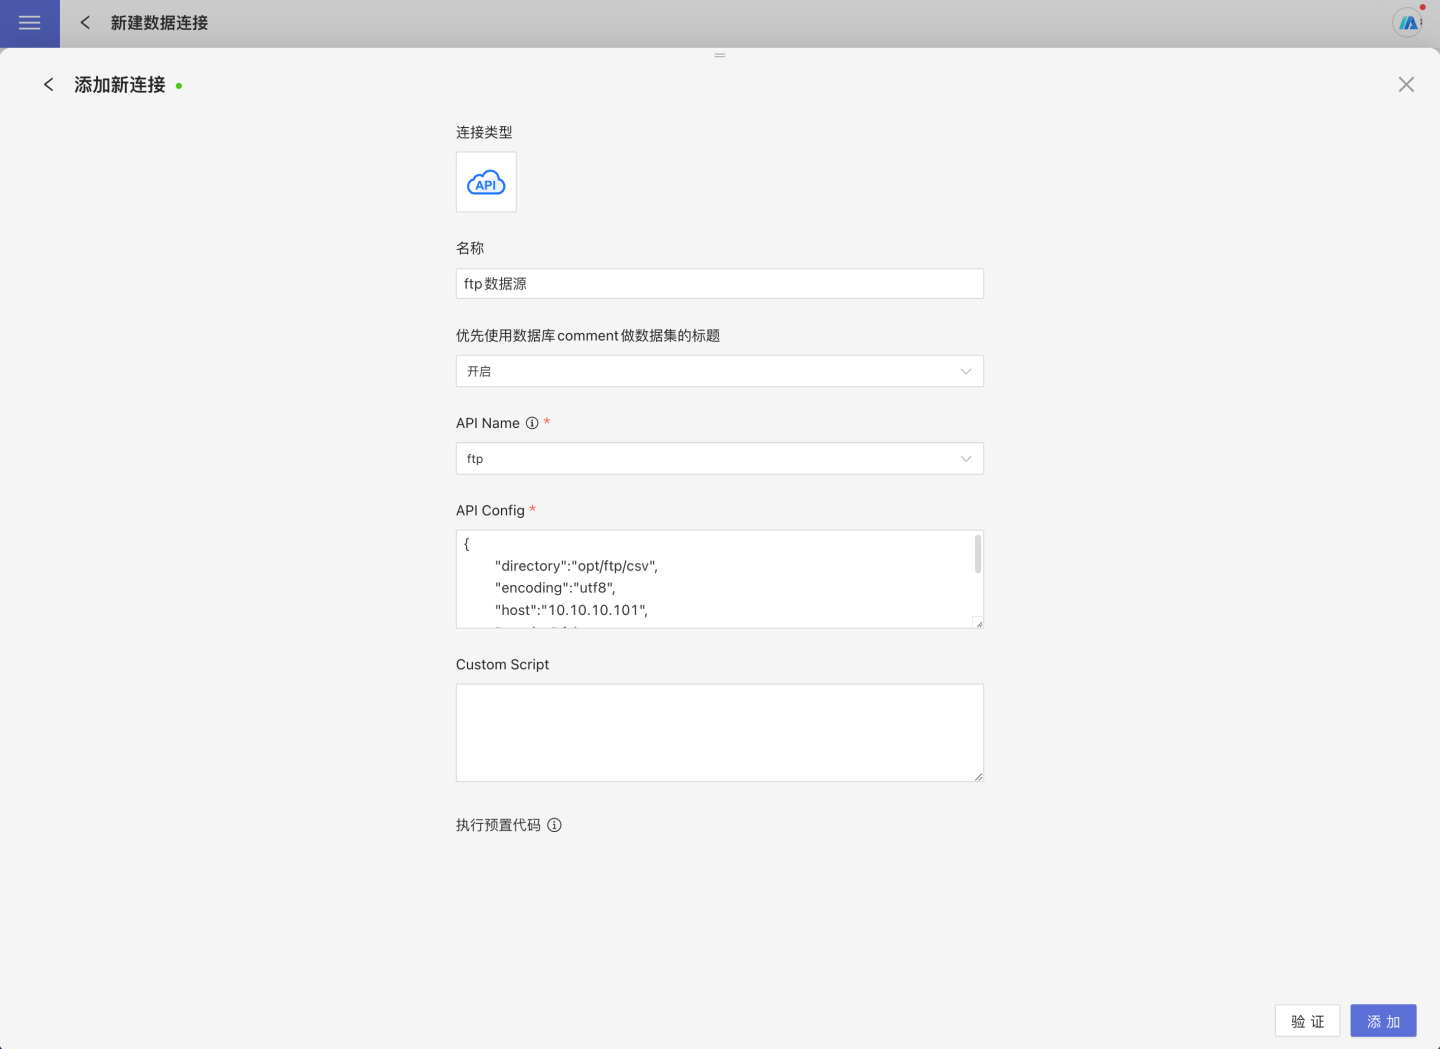Click the API Config scrollbar
The height and width of the screenshot is (1049, 1440).
977,554
